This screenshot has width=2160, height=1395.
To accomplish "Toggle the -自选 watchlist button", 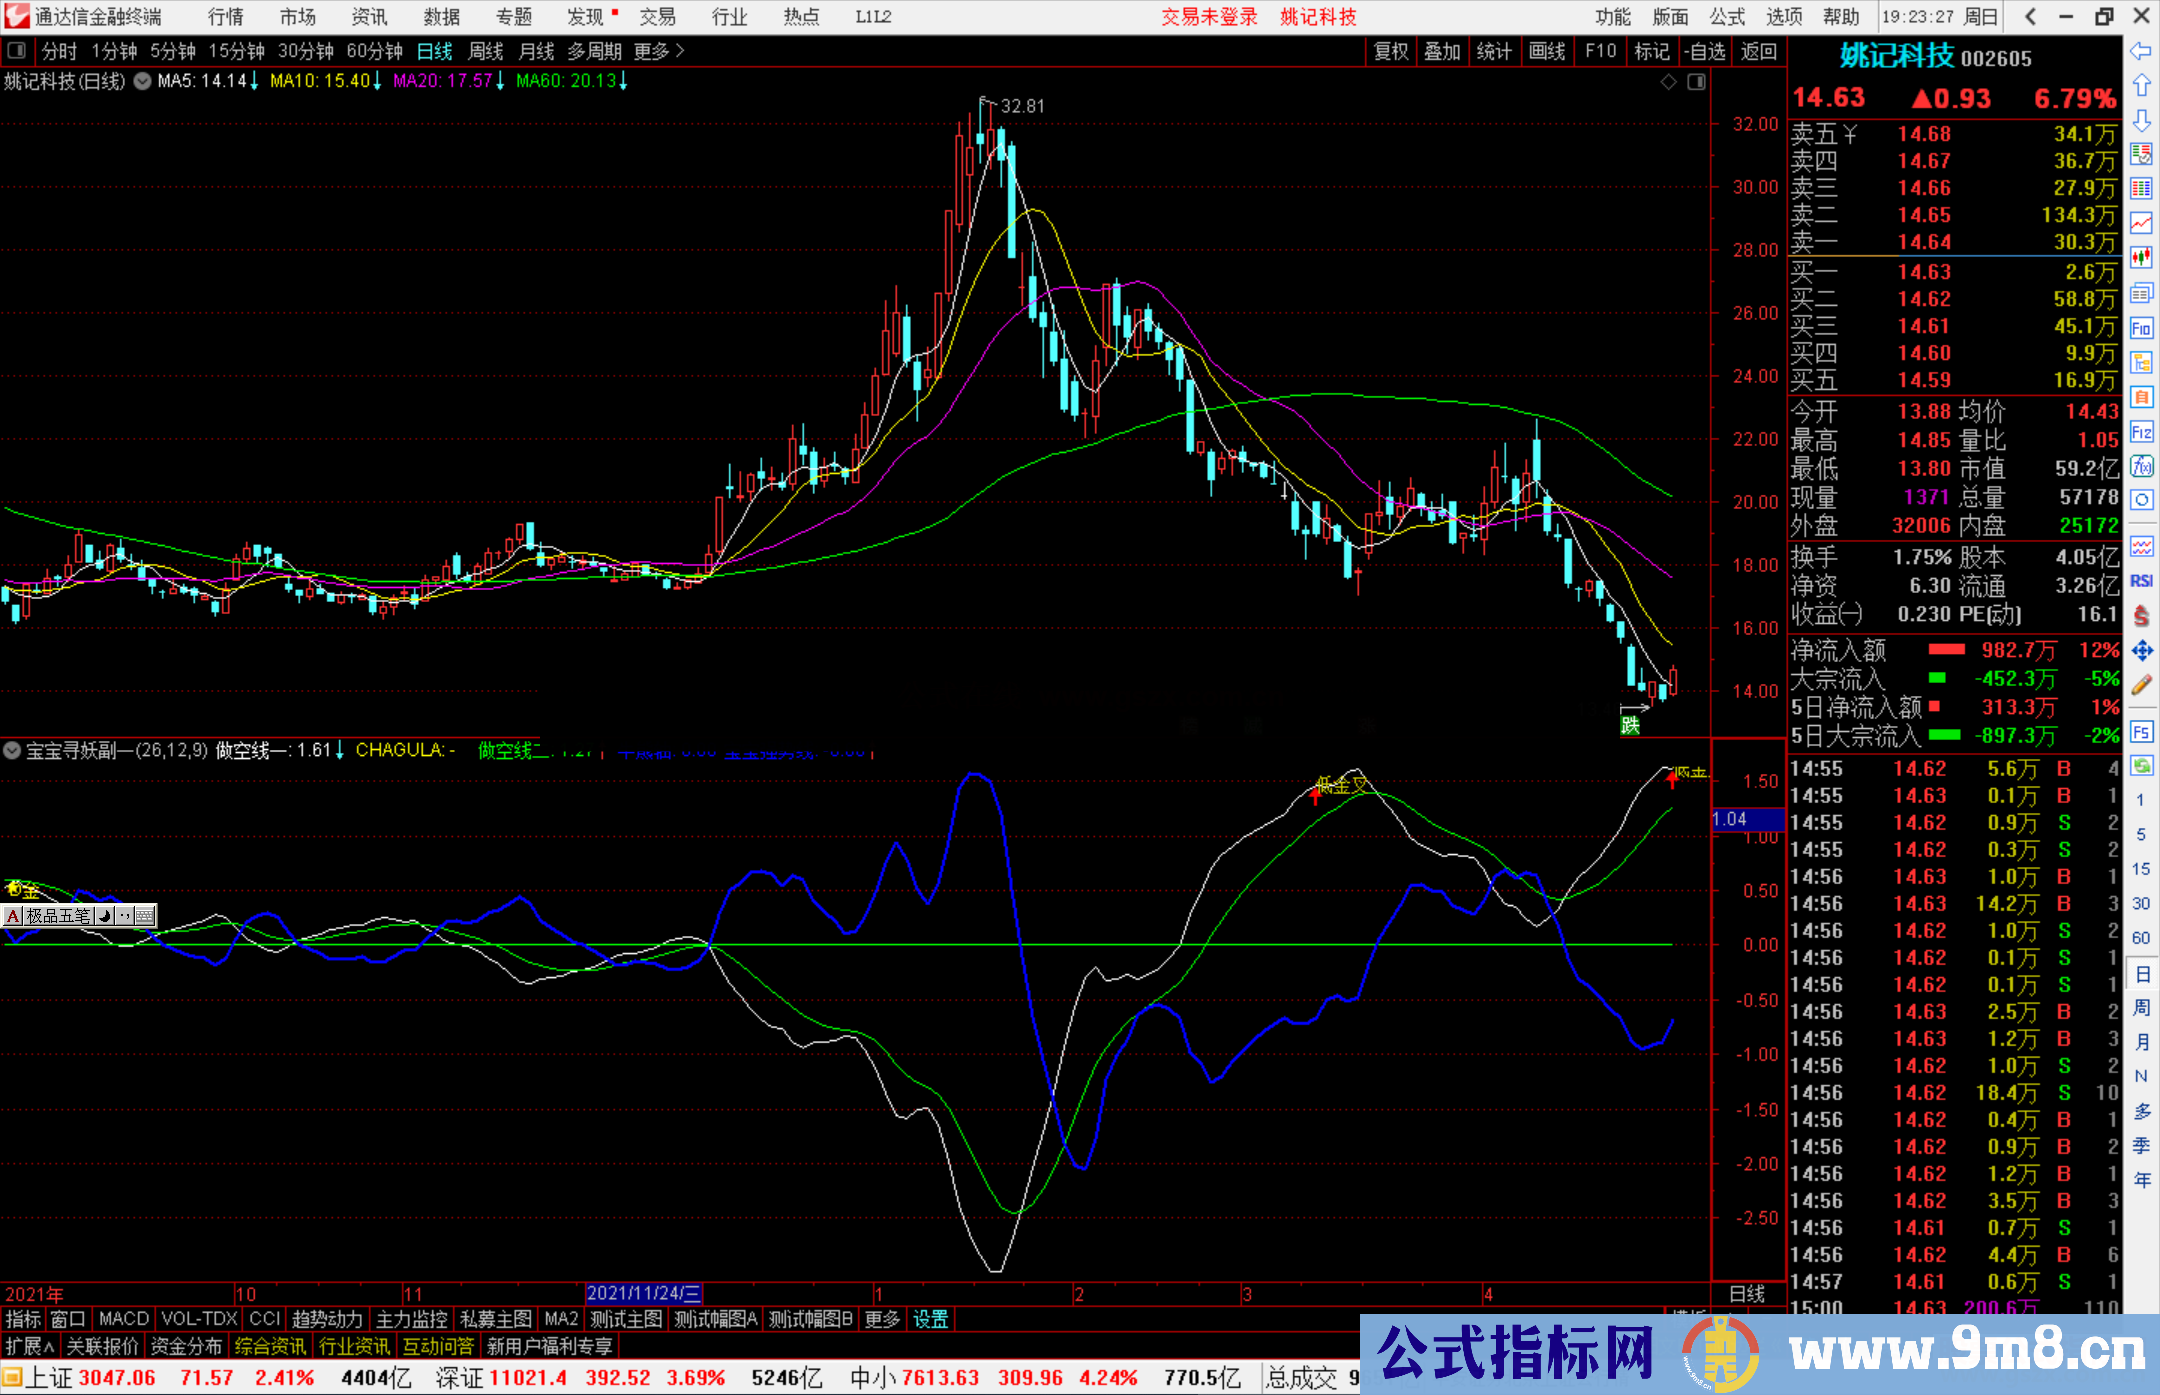I will point(1705,51).
